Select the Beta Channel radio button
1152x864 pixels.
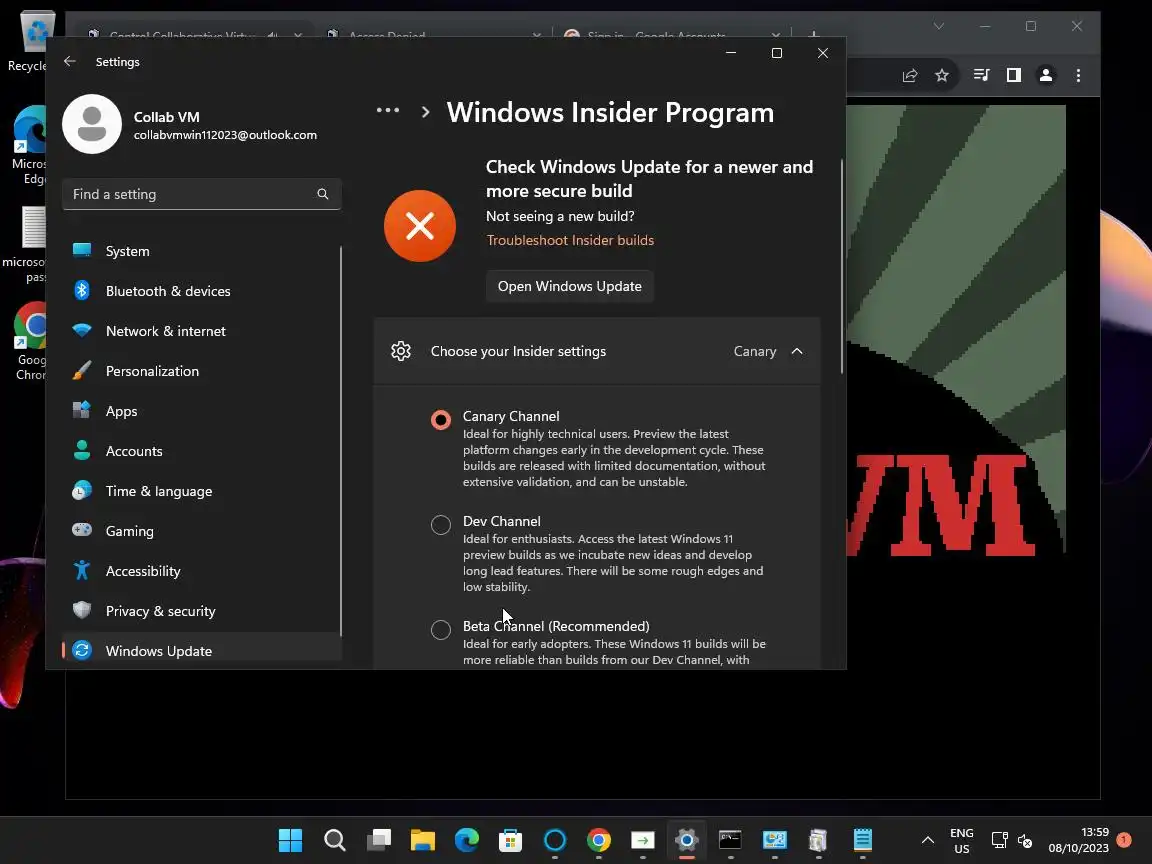pos(441,630)
